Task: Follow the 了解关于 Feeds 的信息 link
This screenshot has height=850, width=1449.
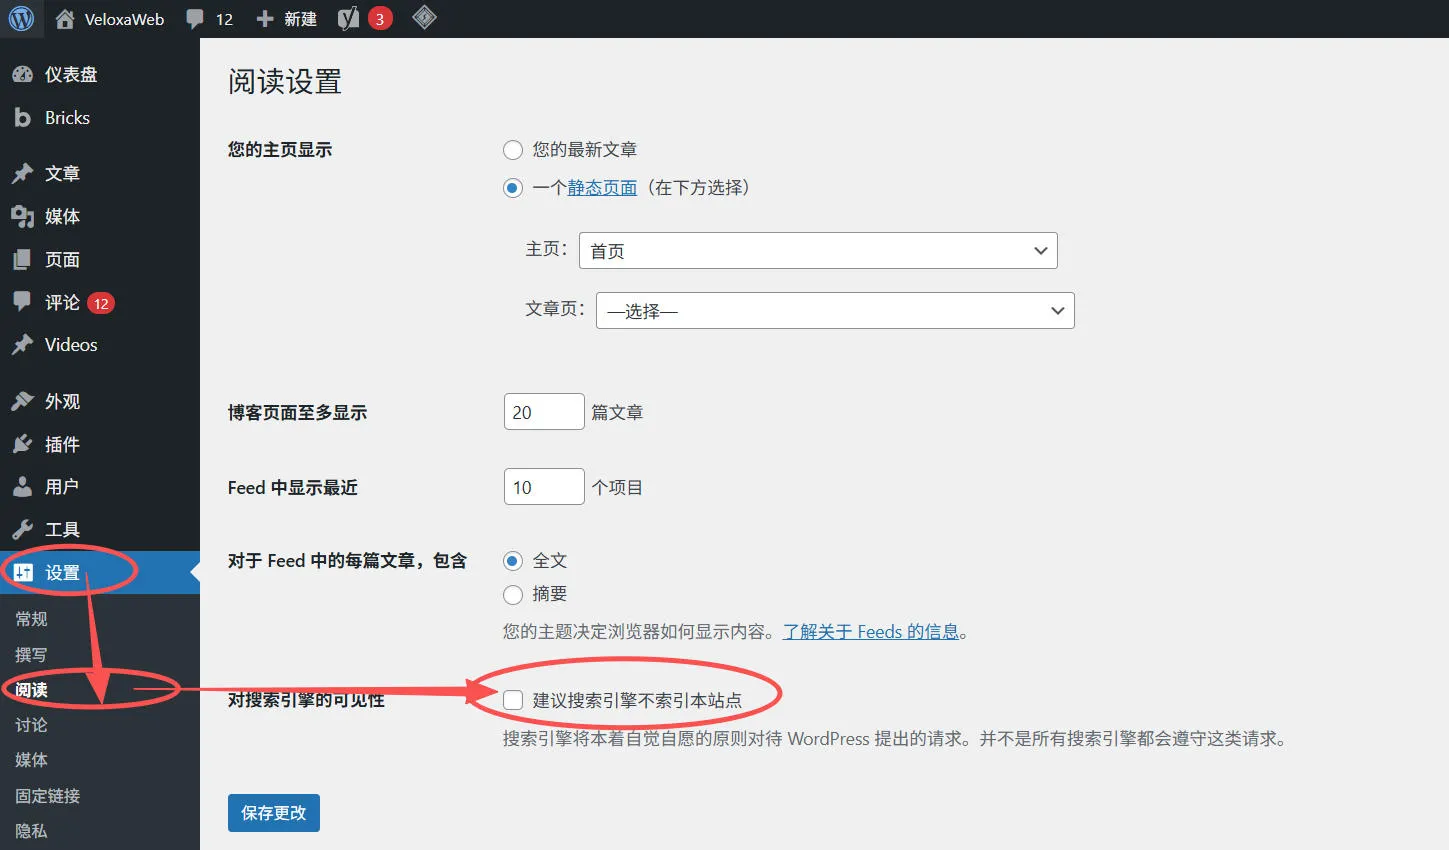Action: pos(870,632)
